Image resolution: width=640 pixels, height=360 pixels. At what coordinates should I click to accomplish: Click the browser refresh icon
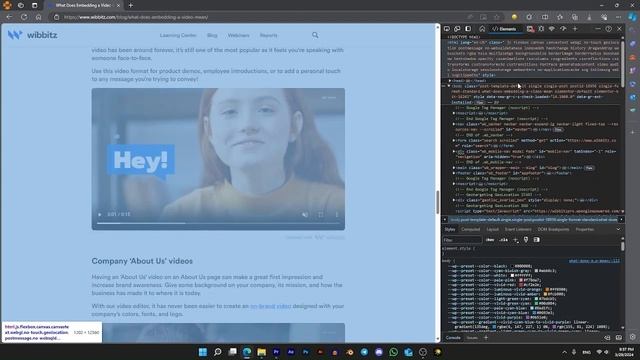(24, 17)
